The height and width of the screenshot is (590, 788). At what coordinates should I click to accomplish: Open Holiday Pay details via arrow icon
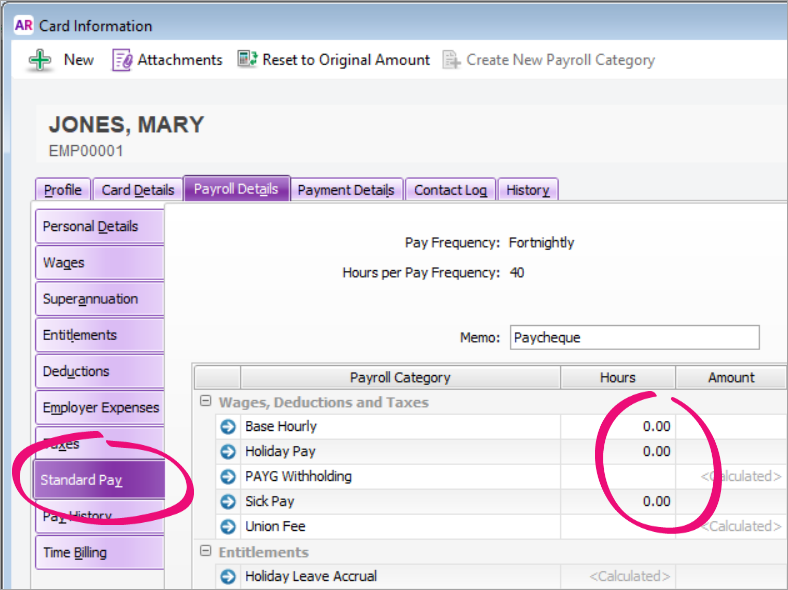pos(228,452)
